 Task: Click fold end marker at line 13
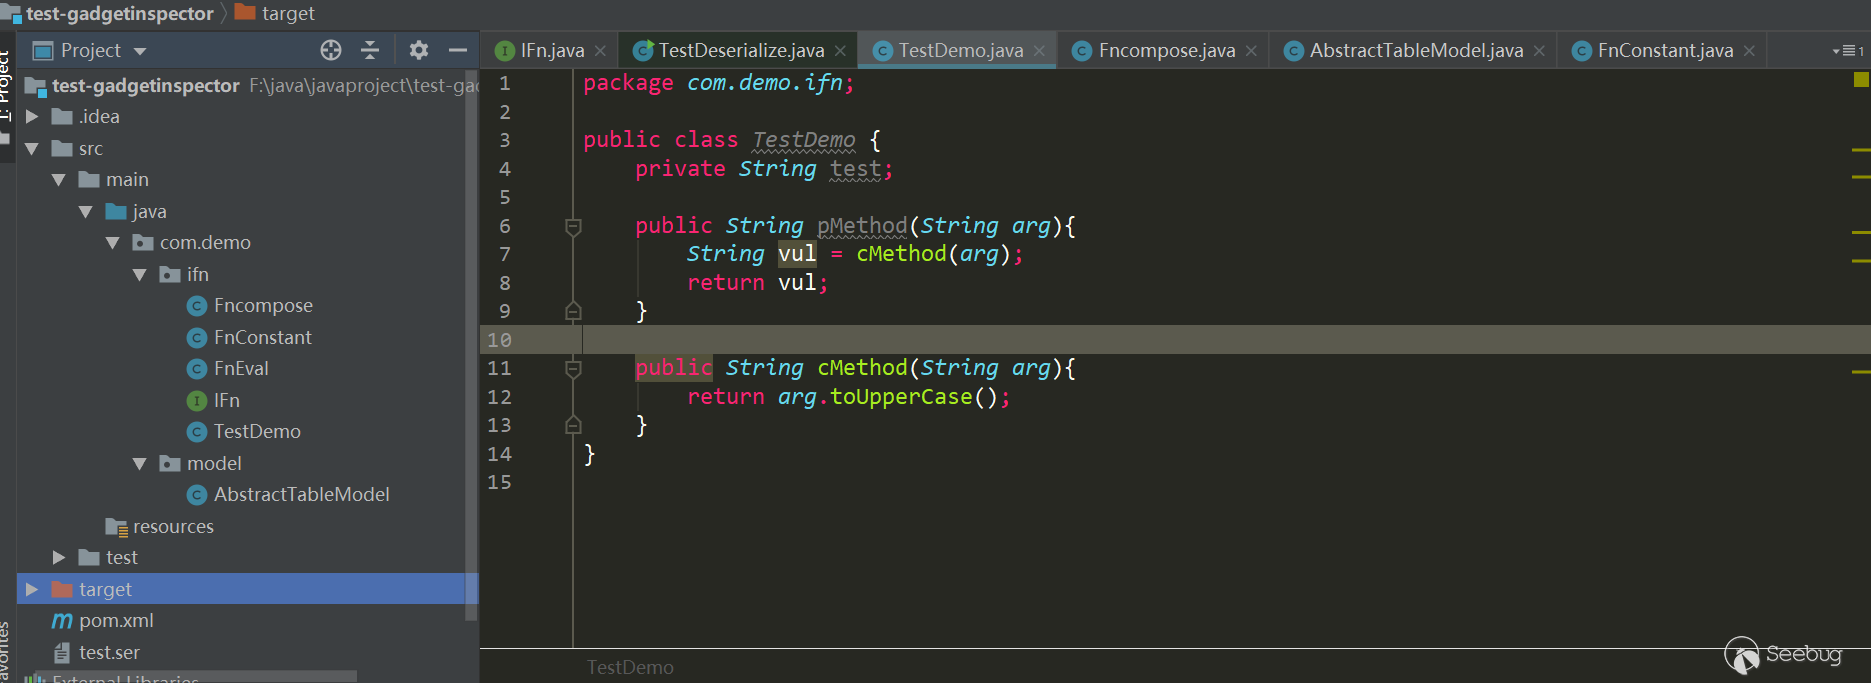(573, 425)
